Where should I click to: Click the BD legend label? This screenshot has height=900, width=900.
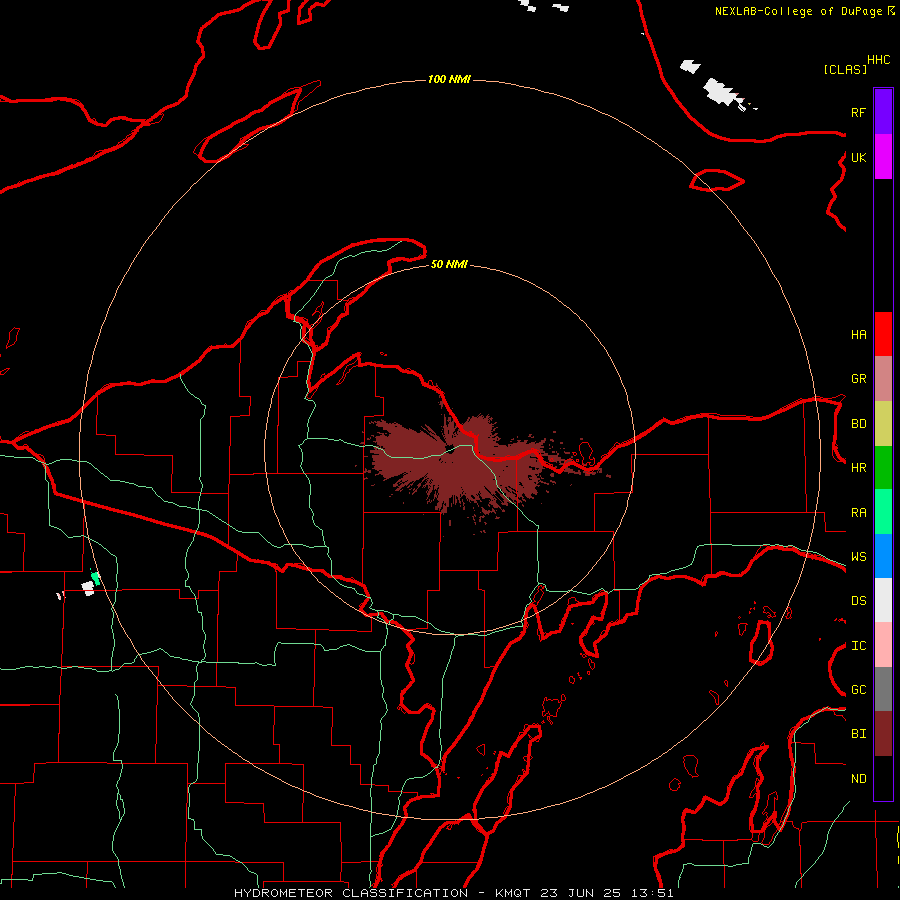858,424
